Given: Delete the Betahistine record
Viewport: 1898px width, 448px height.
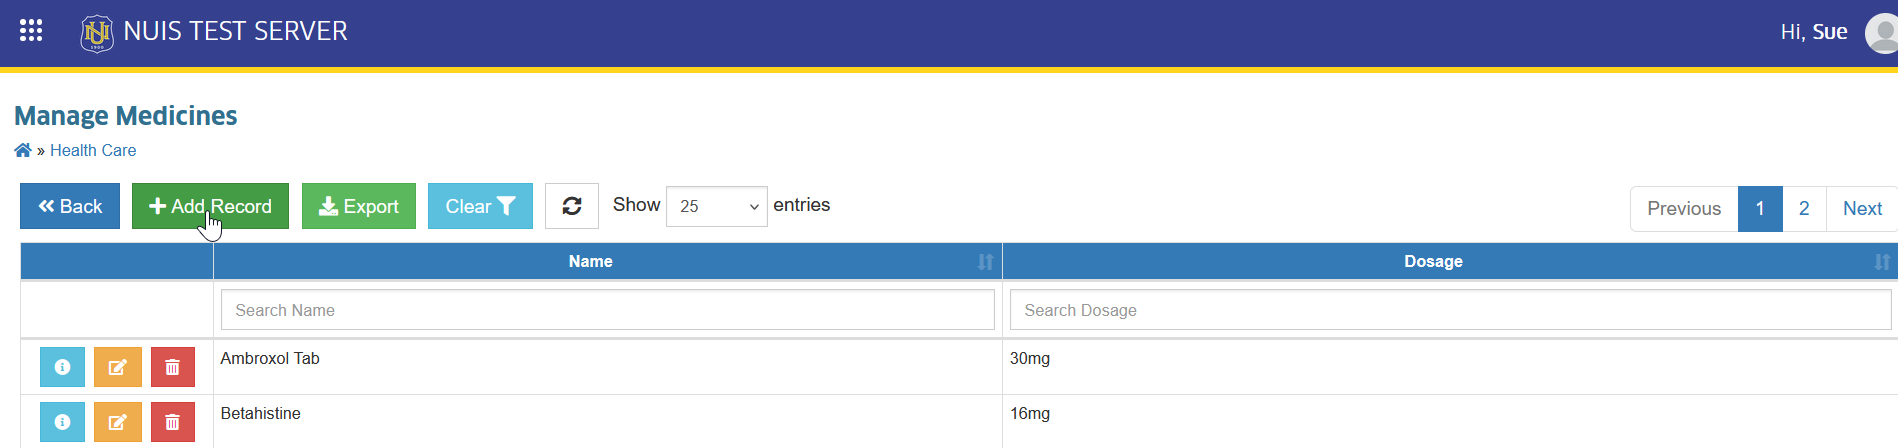Looking at the screenshot, I should click(173, 422).
